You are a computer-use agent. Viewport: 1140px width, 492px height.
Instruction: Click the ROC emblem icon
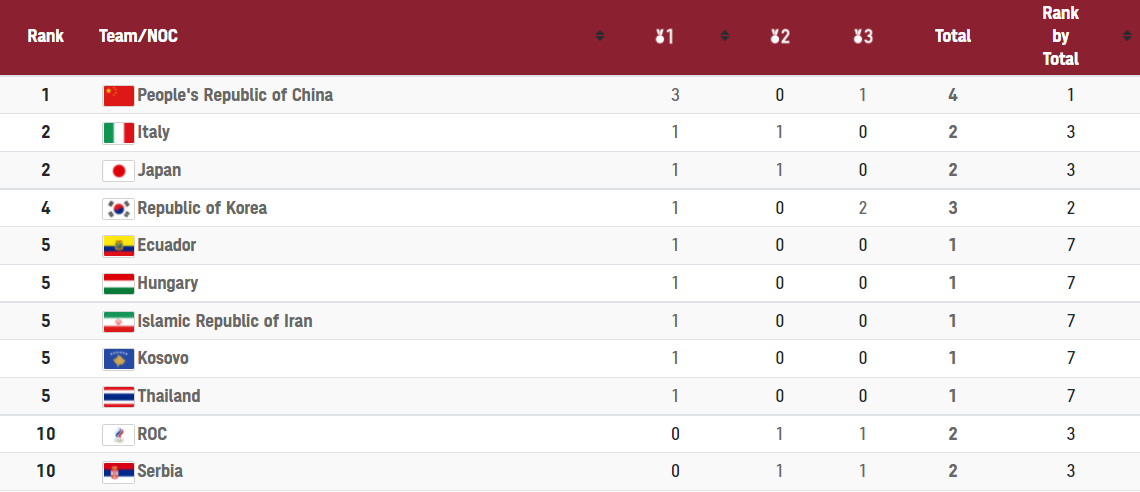click(119, 435)
